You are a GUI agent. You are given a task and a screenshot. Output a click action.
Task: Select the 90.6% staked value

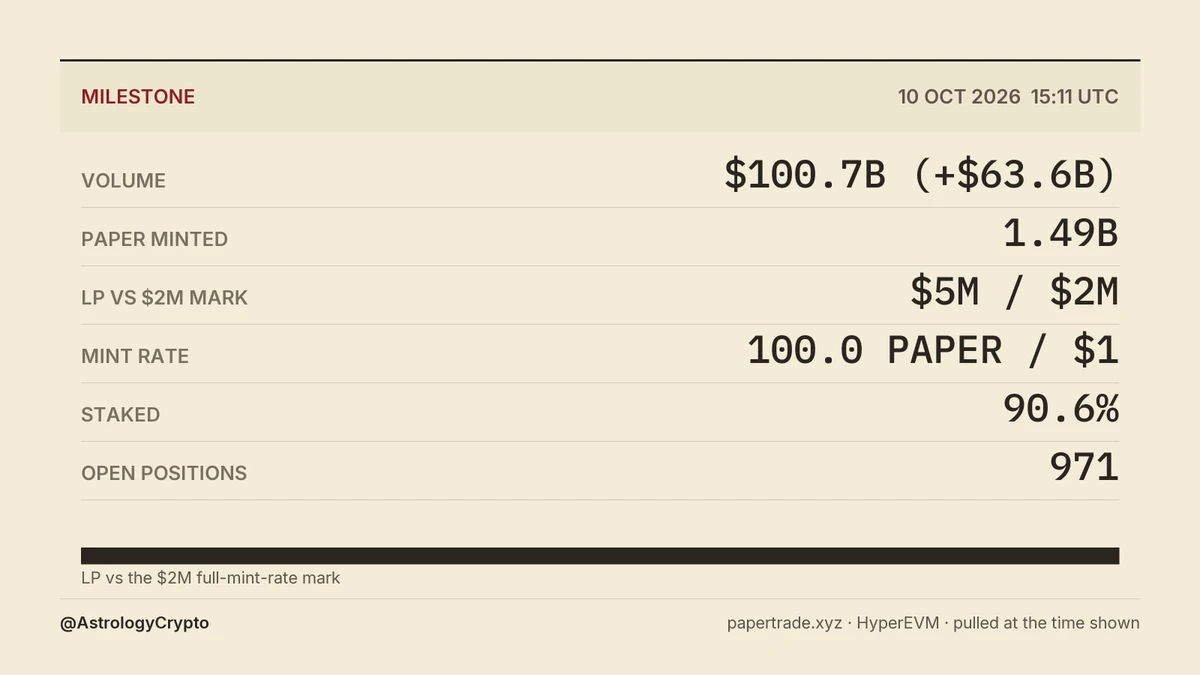pyautogui.click(x=1061, y=409)
